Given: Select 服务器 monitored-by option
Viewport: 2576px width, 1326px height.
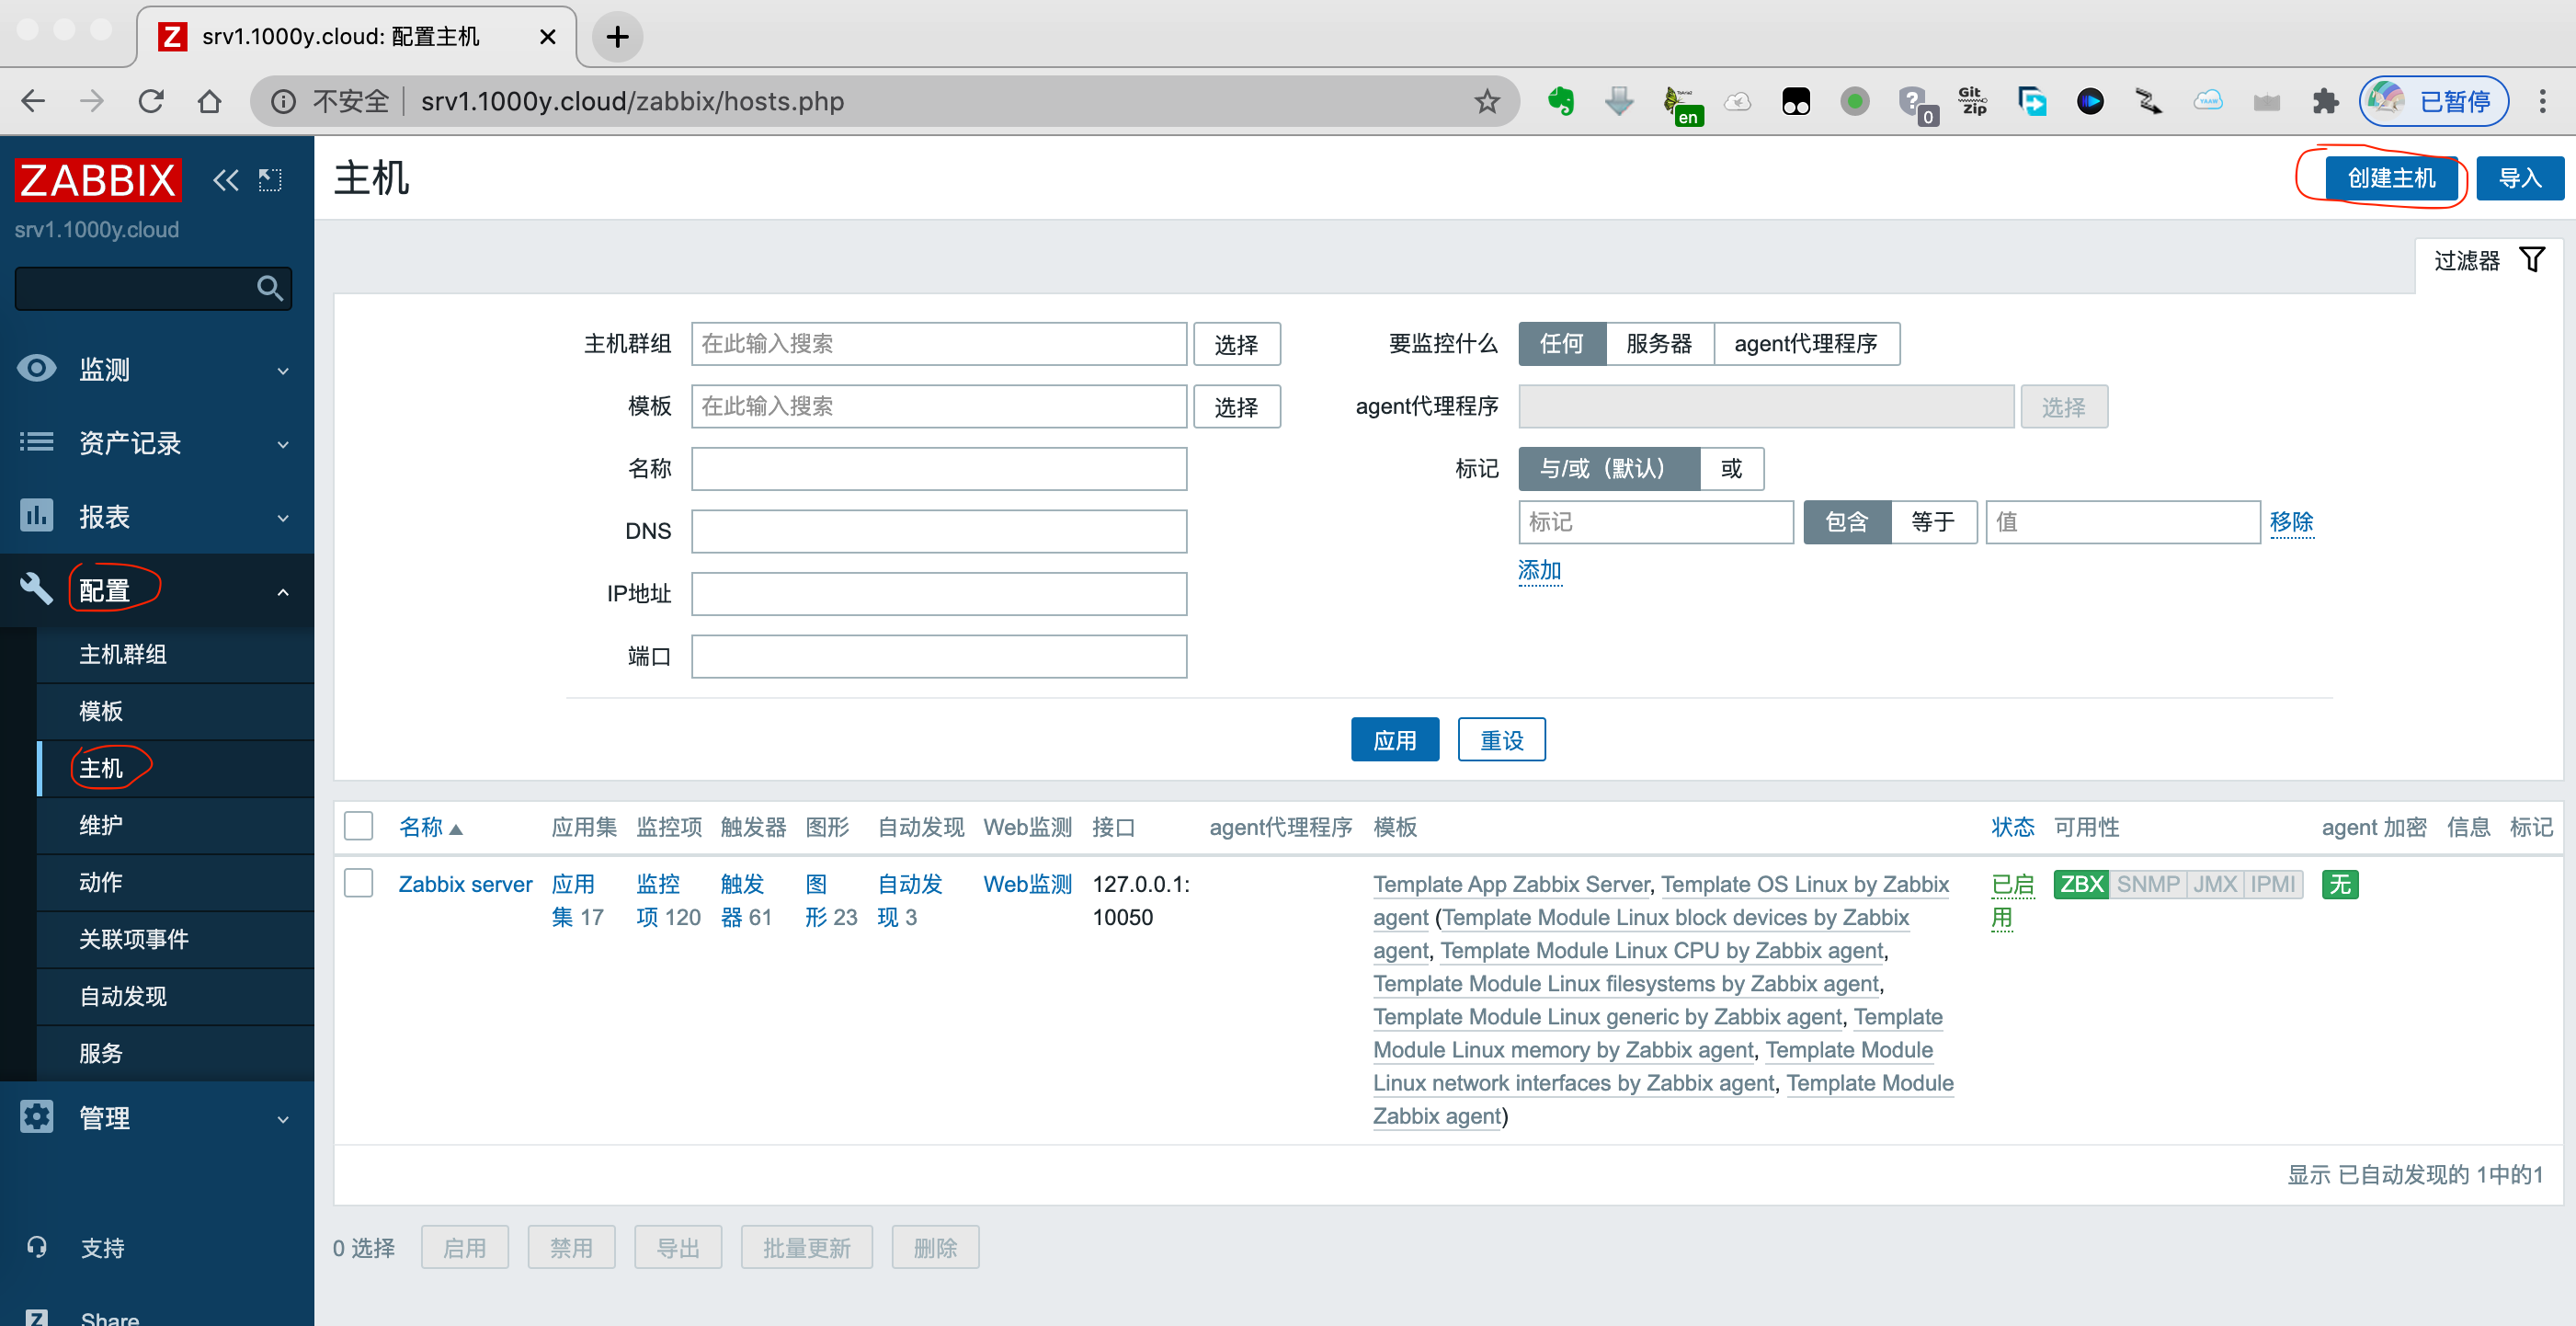Looking at the screenshot, I should (x=1659, y=343).
